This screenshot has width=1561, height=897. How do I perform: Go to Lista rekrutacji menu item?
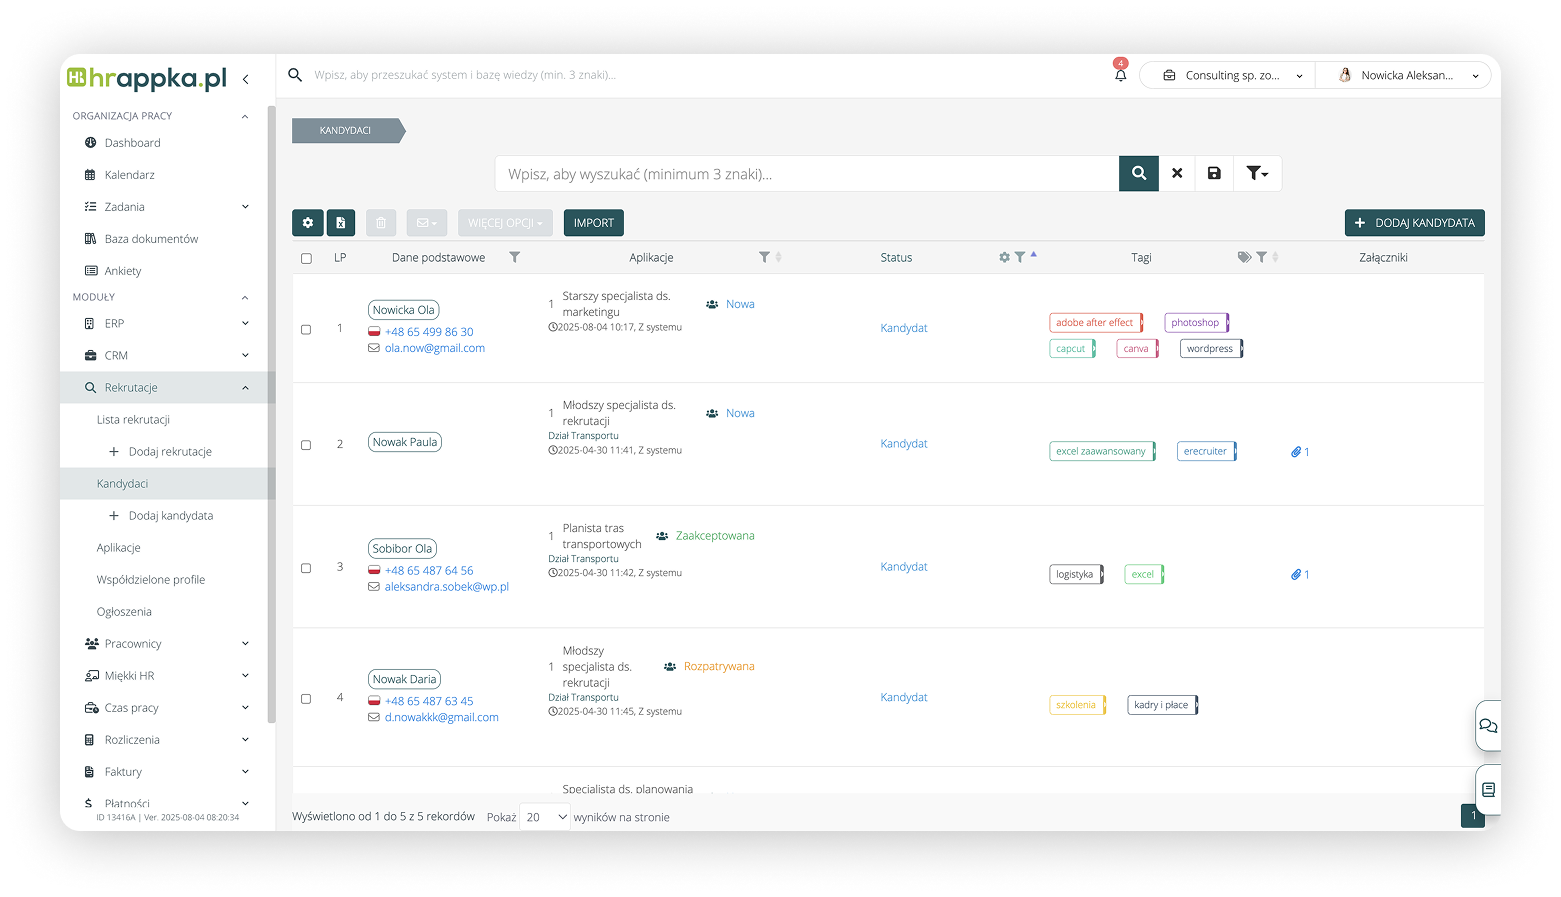click(133, 420)
